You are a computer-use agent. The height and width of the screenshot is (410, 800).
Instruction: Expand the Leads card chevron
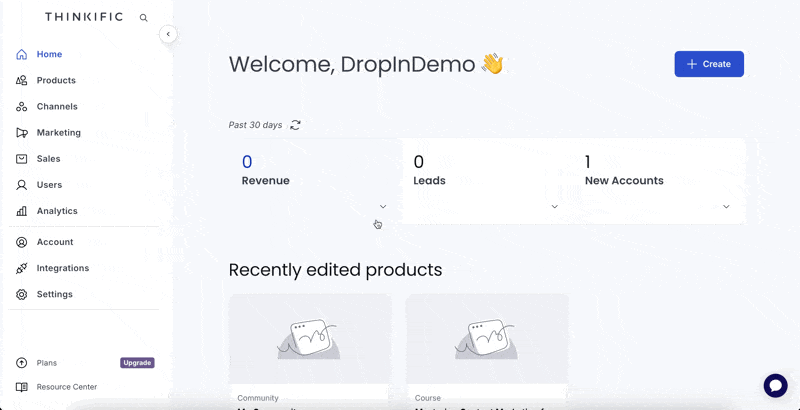pyautogui.click(x=555, y=207)
